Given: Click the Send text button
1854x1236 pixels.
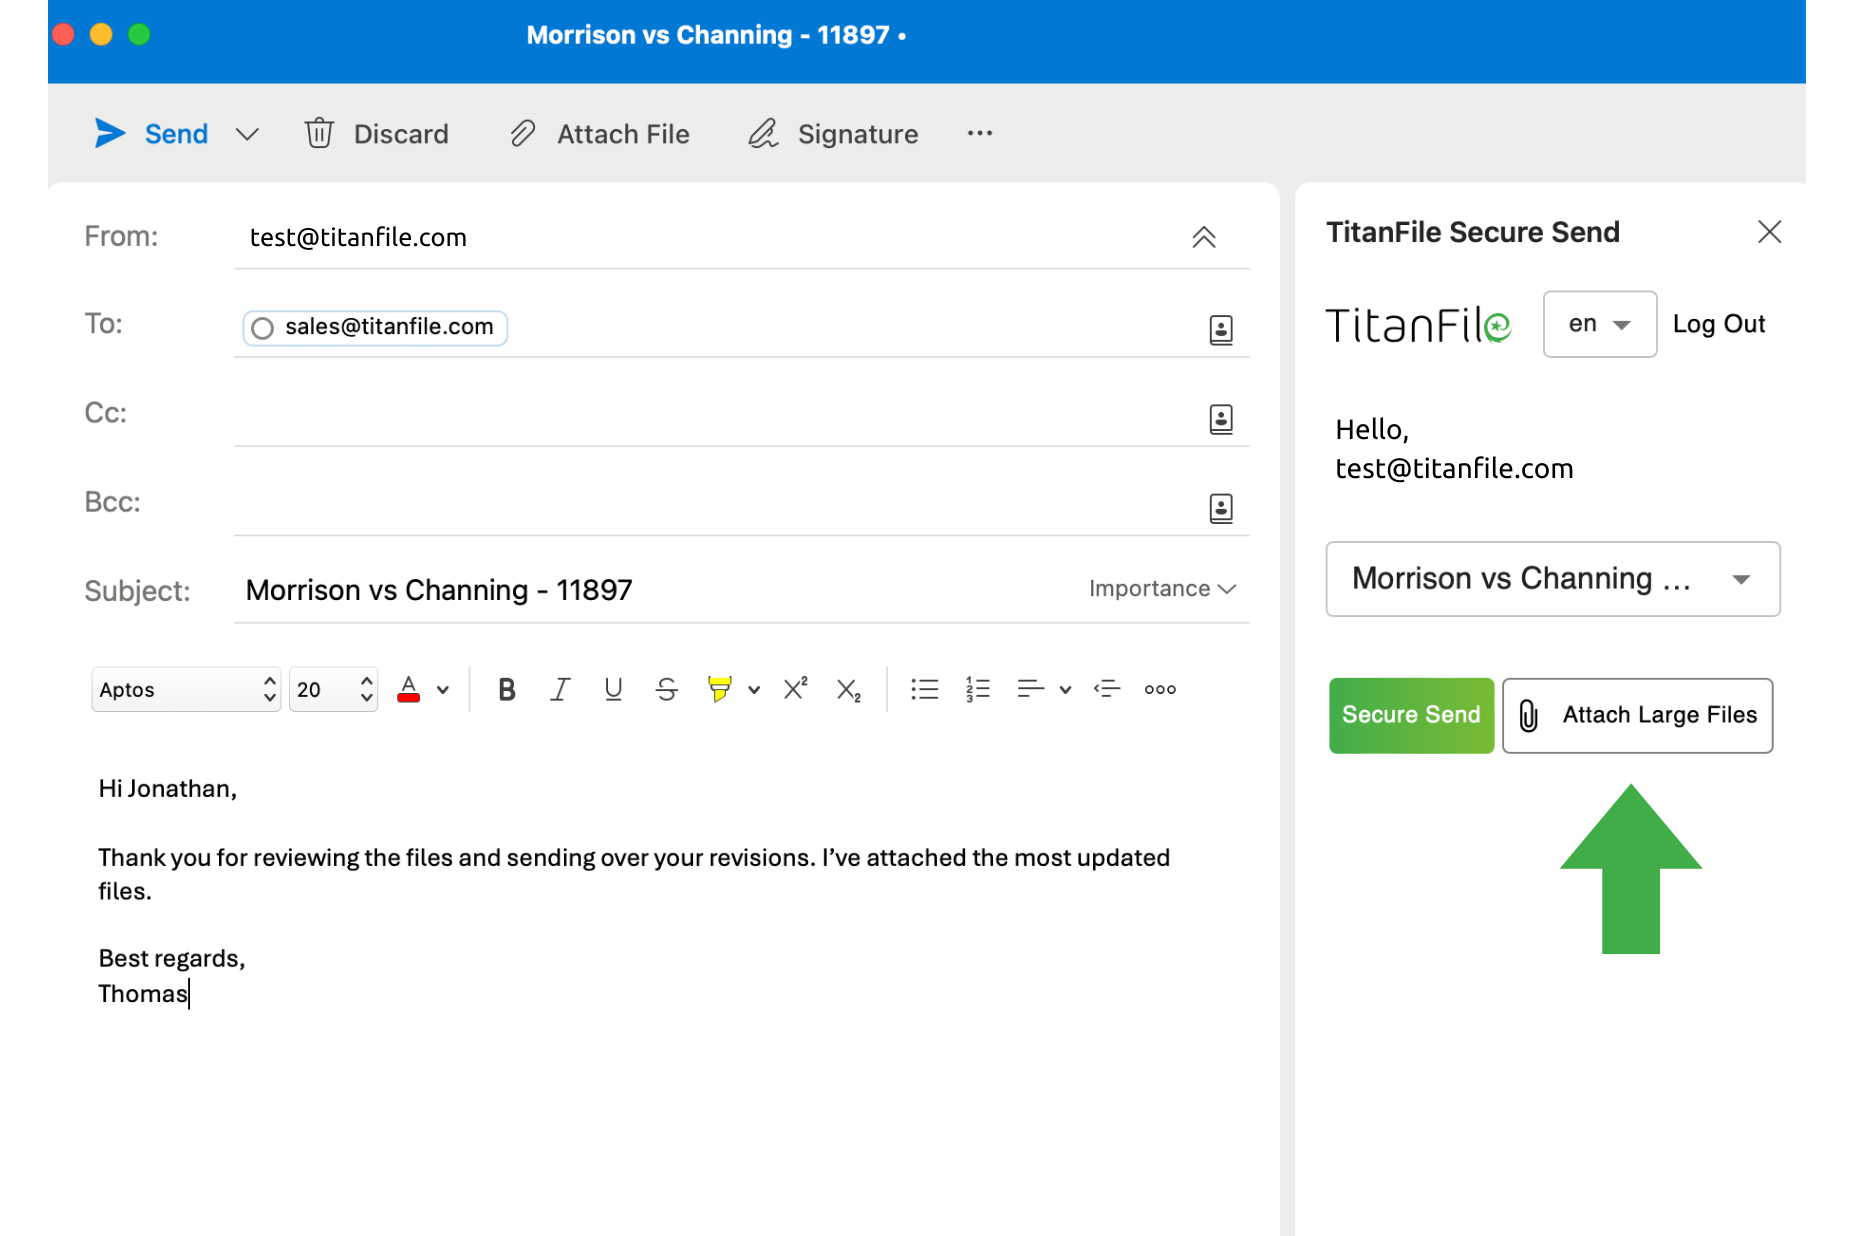Looking at the screenshot, I should 176,134.
